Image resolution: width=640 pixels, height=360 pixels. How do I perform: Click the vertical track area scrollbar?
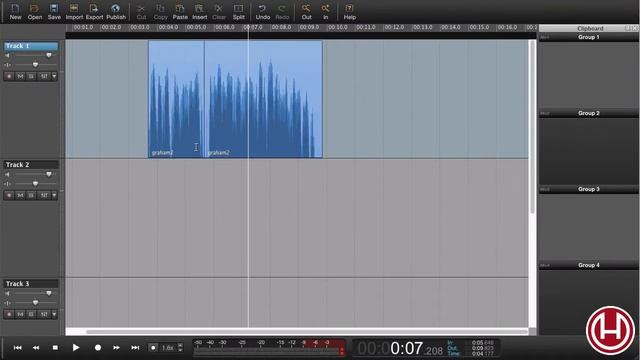tap(532, 127)
